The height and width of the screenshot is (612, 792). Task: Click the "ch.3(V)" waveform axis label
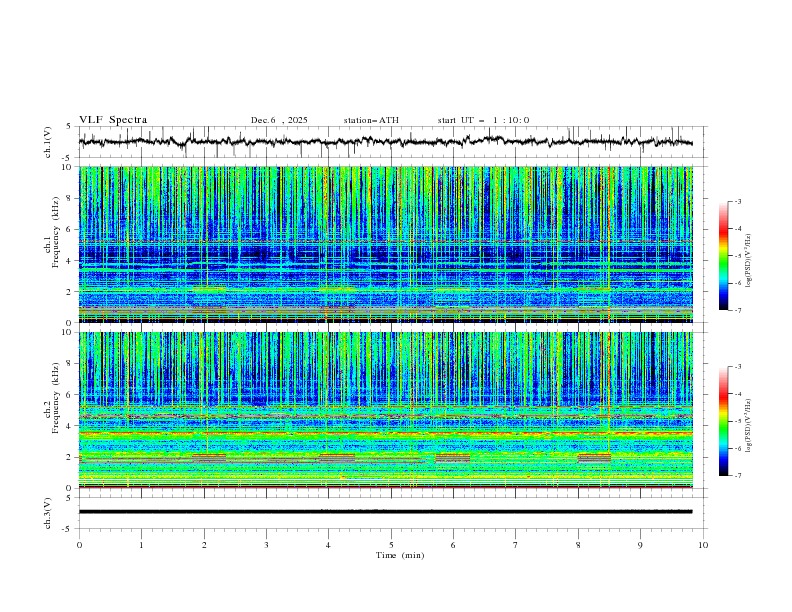pos(47,512)
